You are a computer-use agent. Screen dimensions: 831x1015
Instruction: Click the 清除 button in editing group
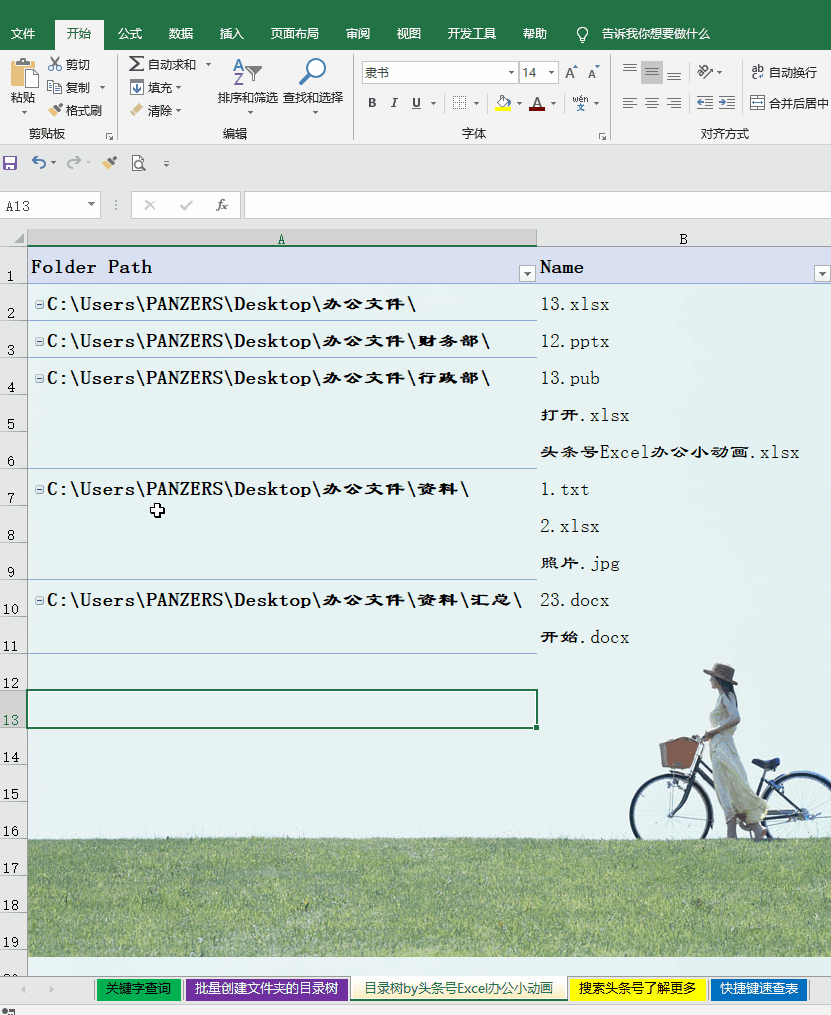158,110
